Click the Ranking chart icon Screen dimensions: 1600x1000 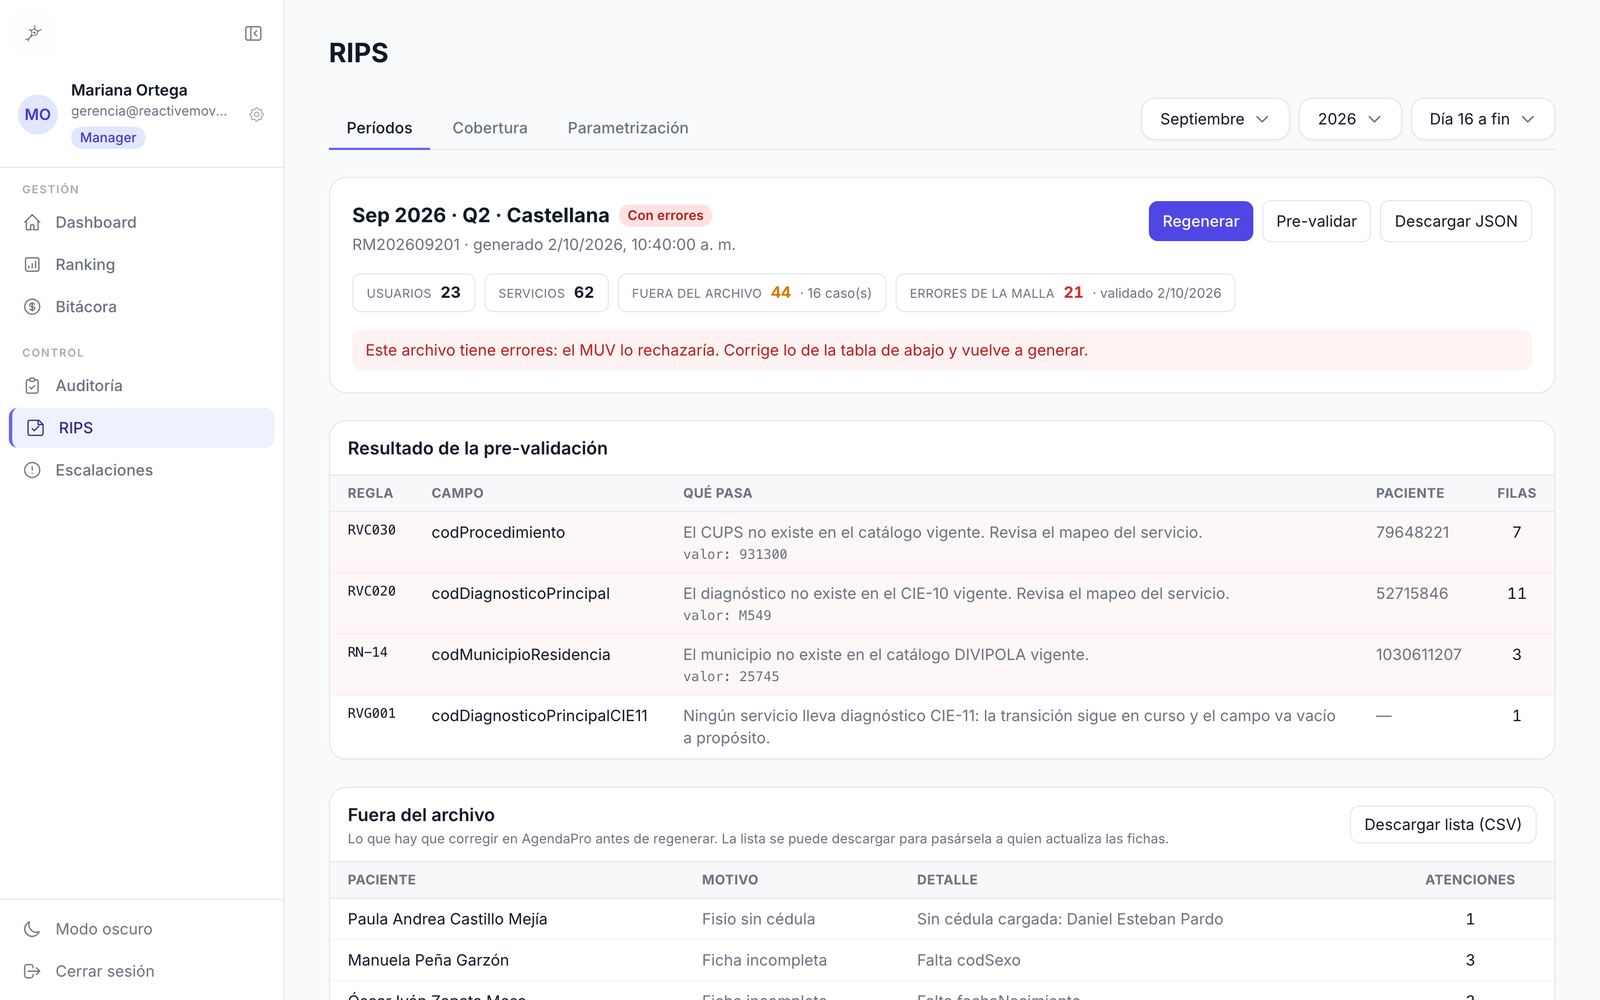pos(33,265)
